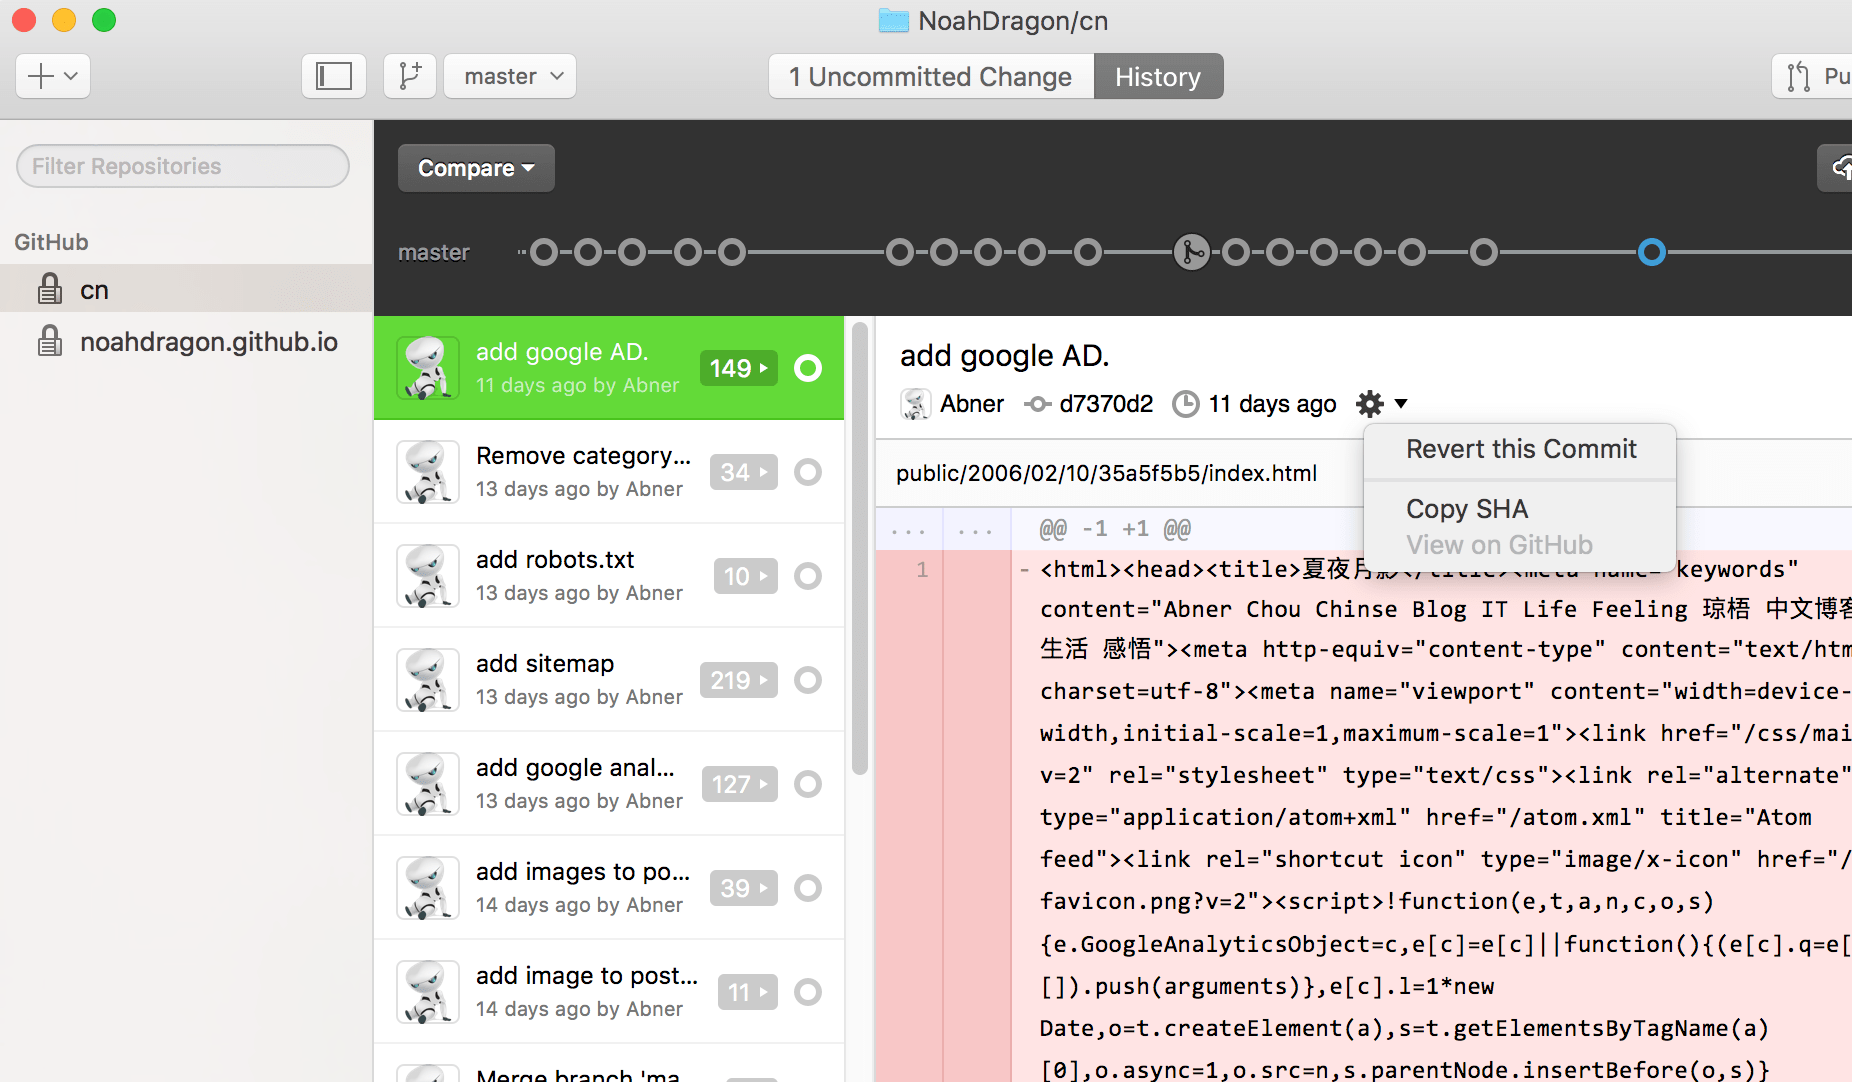Click the avatar on 'add image to post...' row
This screenshot has height=1082, width=1852.
tap(428, 992)
